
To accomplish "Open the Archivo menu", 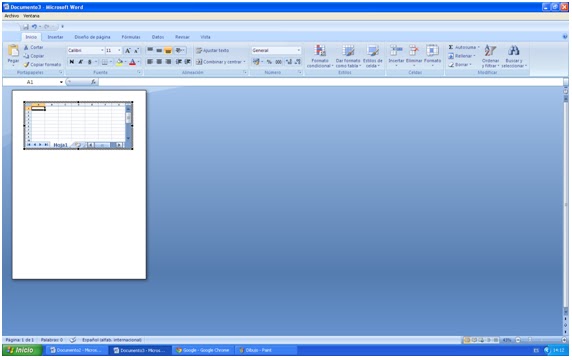I will point(12,16).
